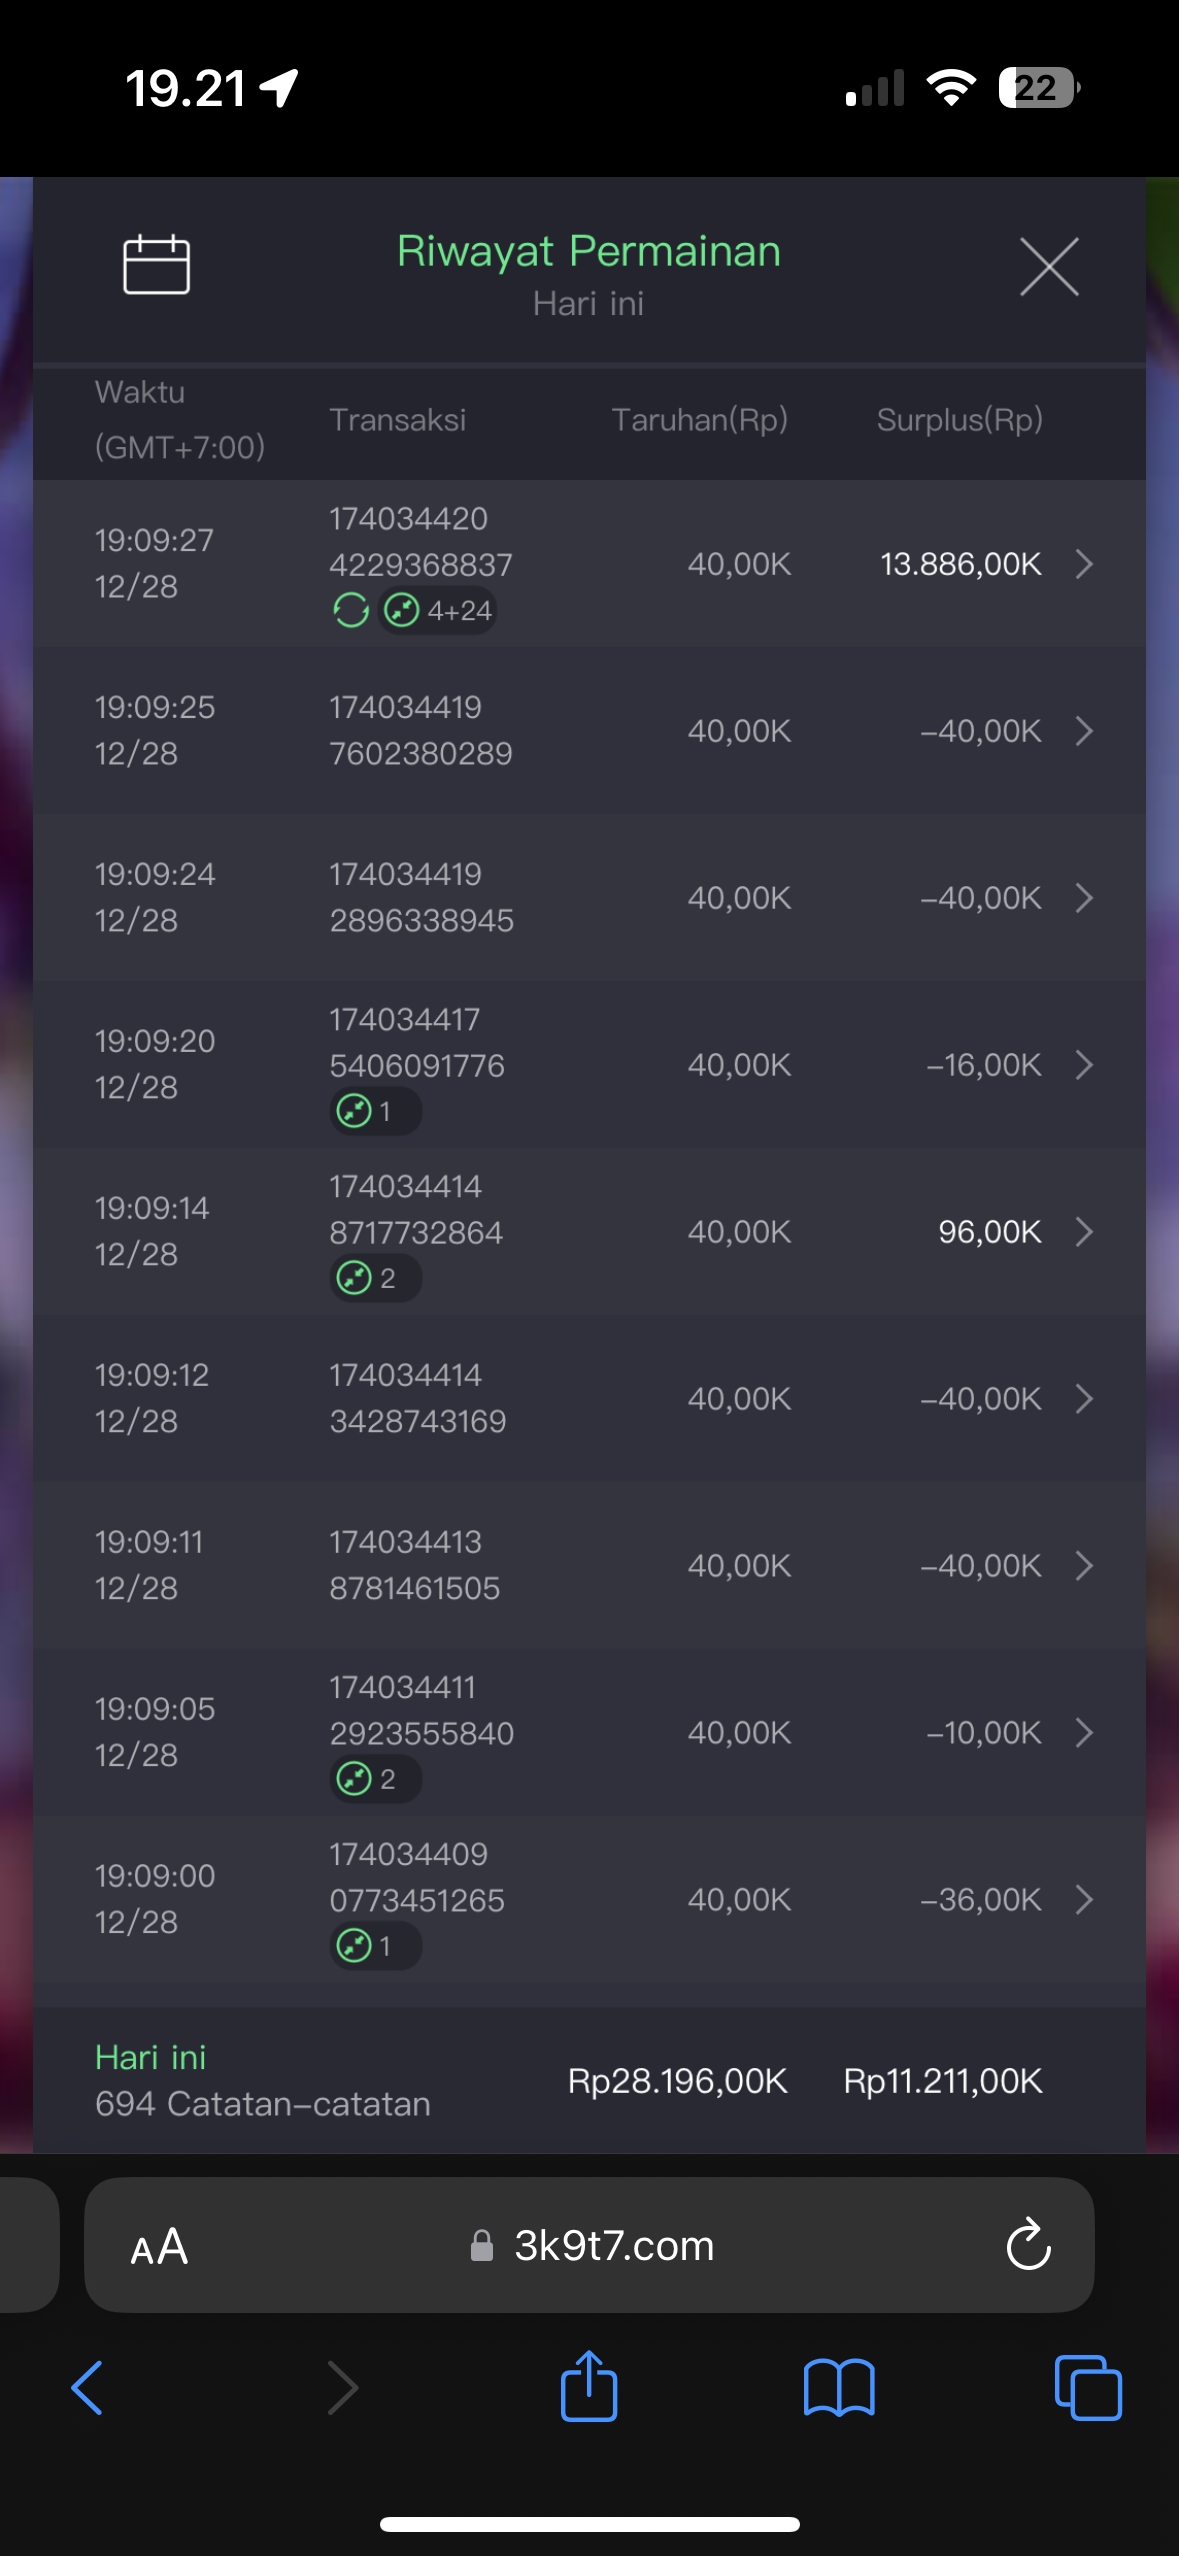Open the 19:09:05 row chevron with −10,00K

coord(1084,1733)
